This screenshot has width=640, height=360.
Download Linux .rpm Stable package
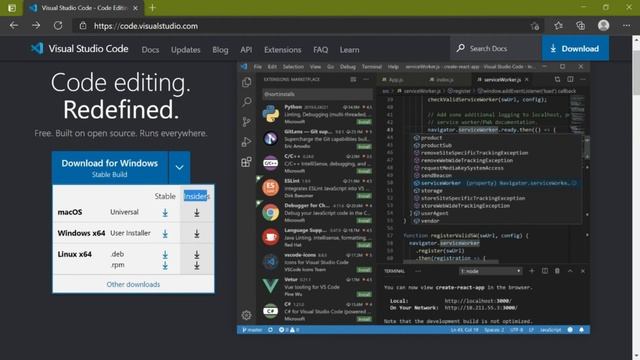pos(165,265)
